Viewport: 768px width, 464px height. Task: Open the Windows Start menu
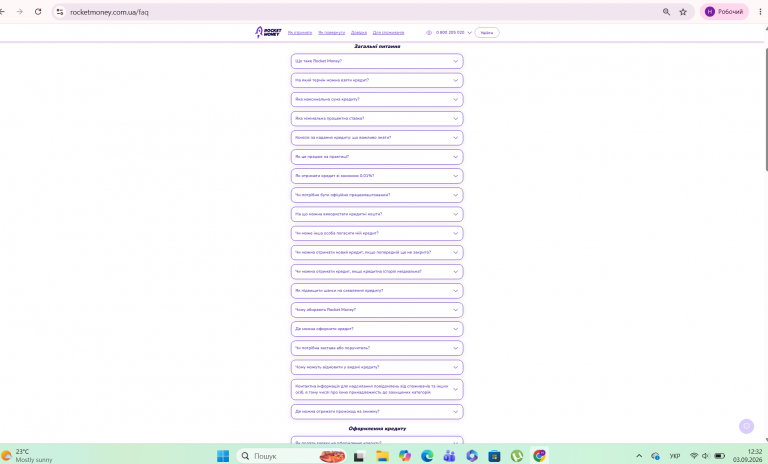[x=223, y=456]
